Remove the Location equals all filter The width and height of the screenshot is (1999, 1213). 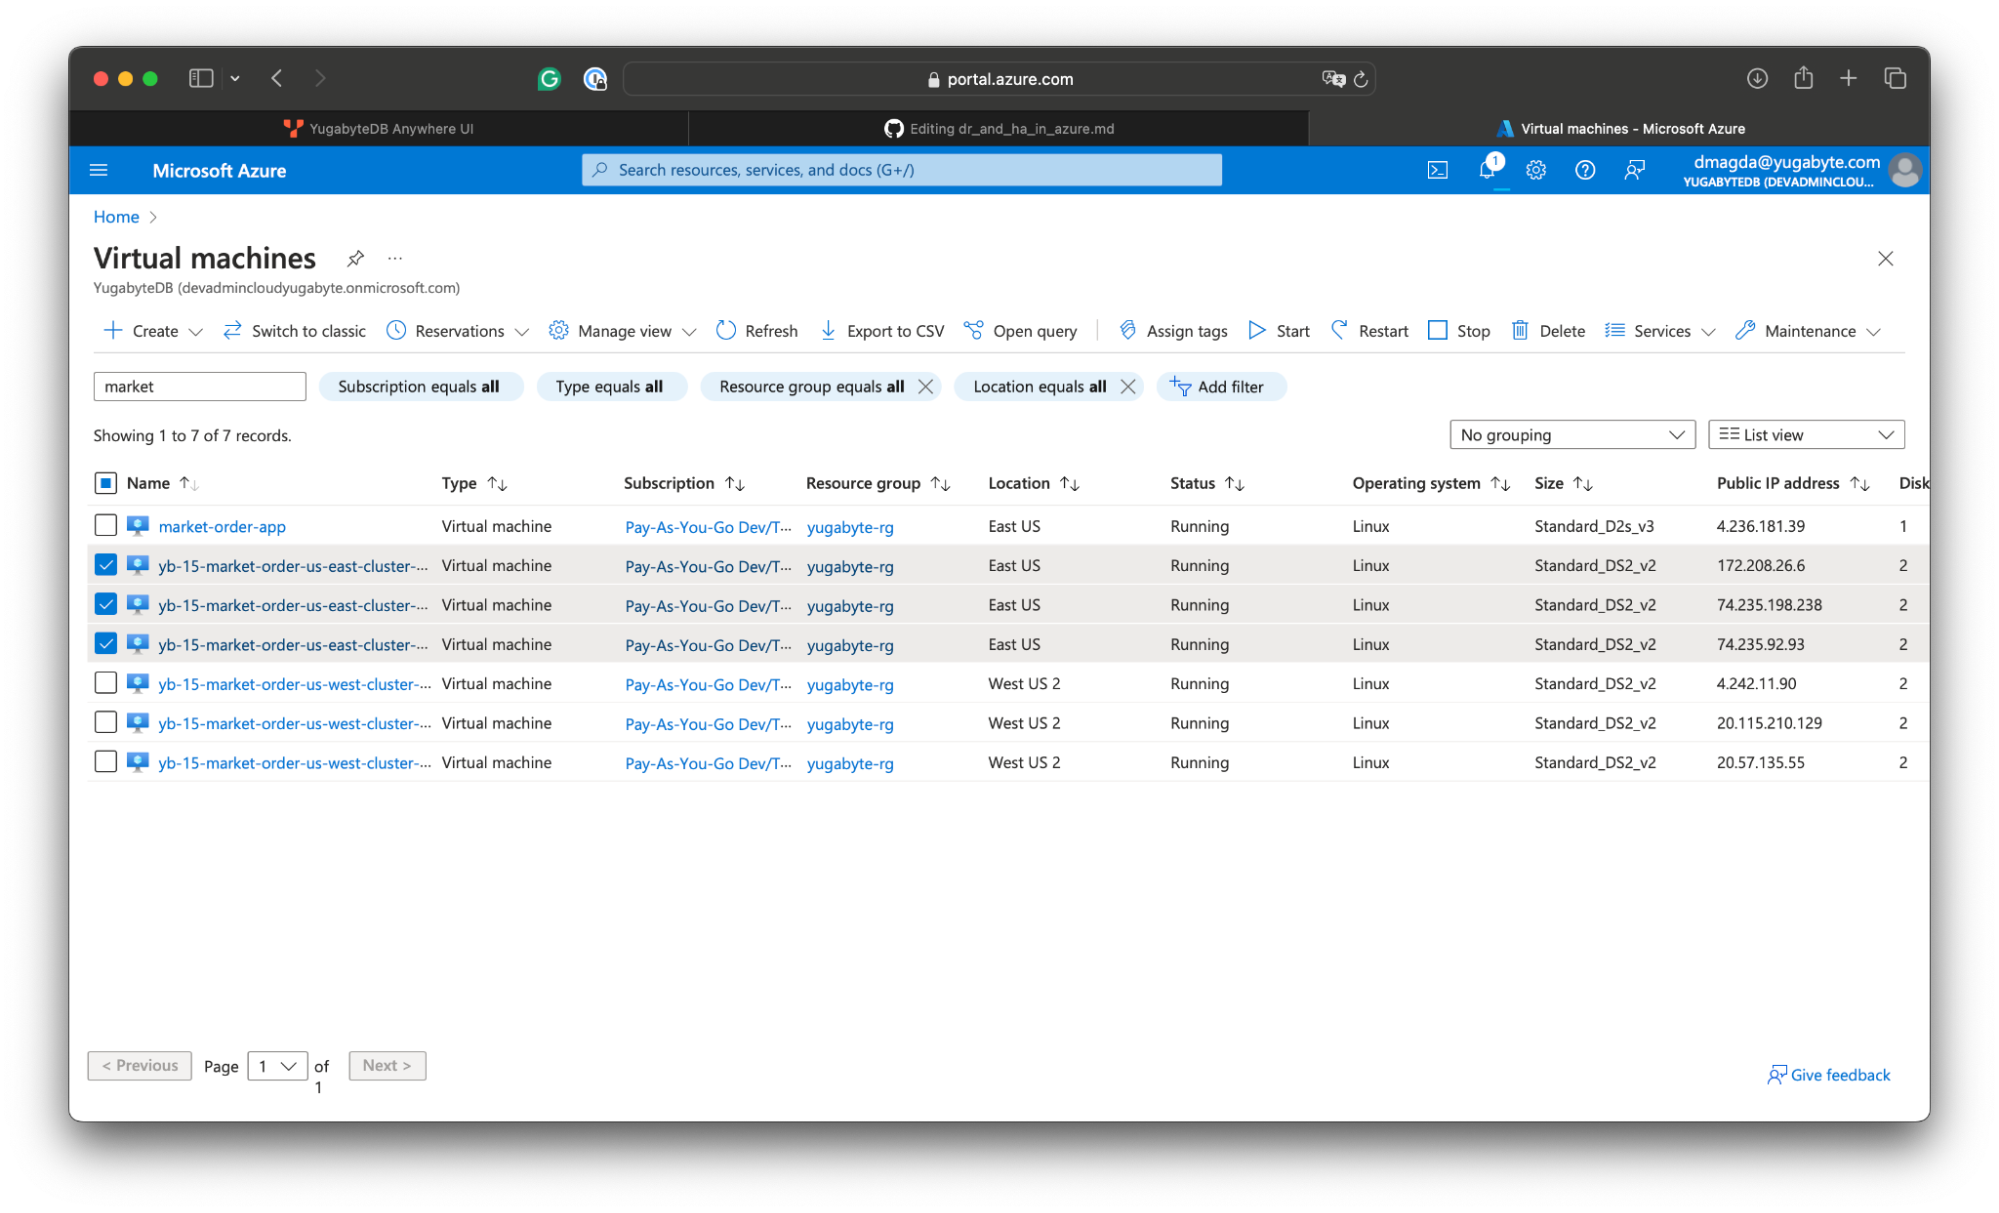tap(1128, 387)
